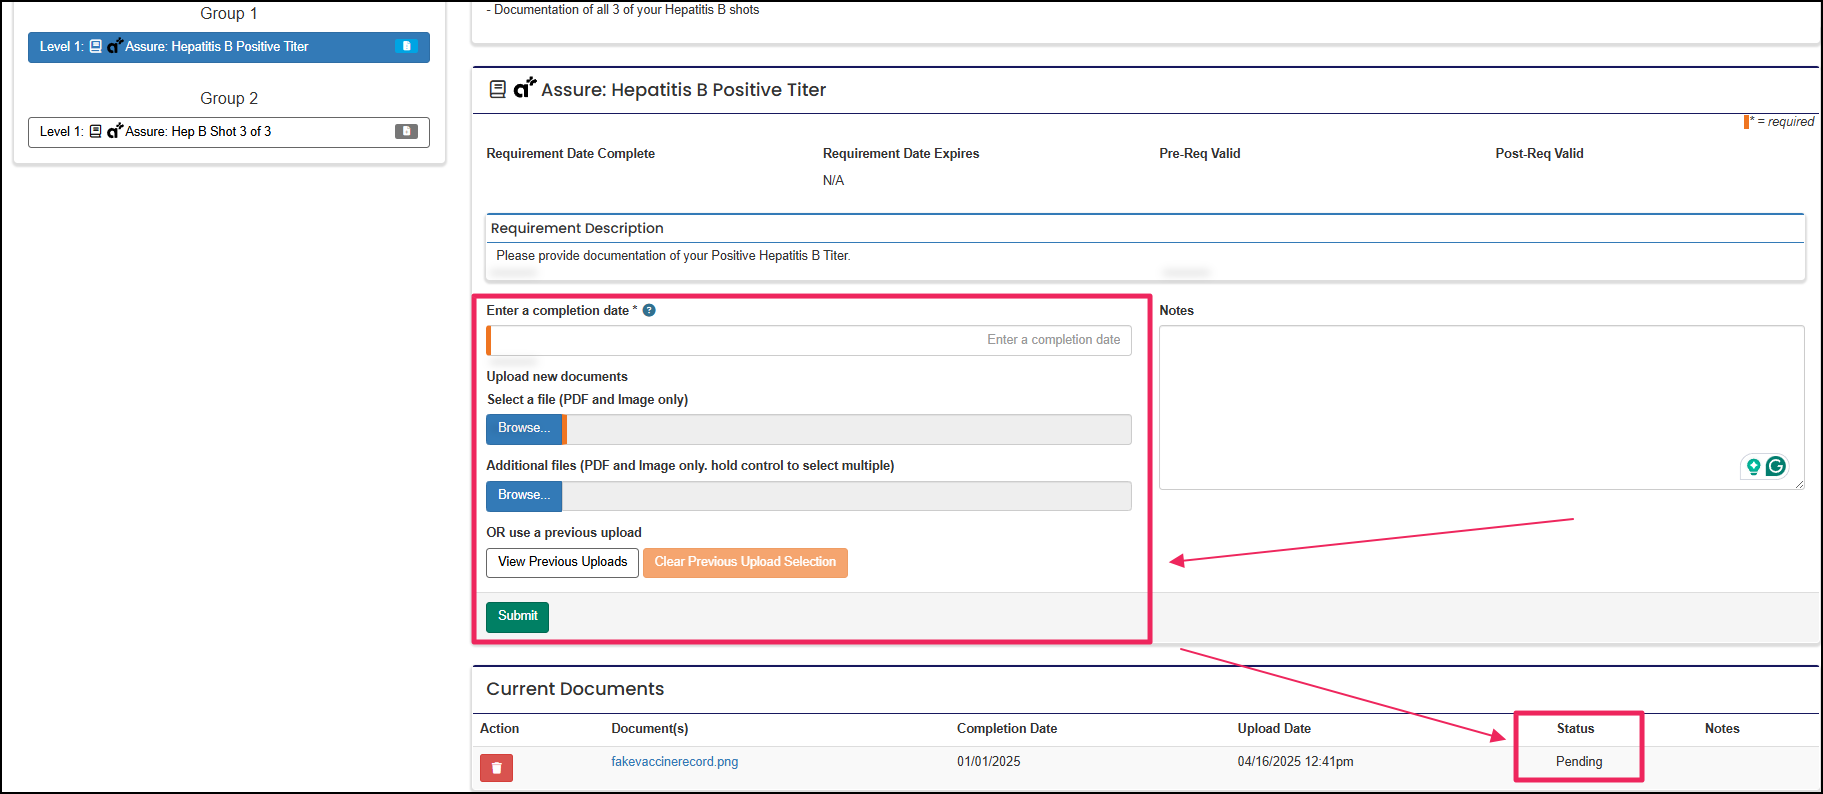Click the file path field for Additional files
1823x794 pixels.
[x=846, y=496]
